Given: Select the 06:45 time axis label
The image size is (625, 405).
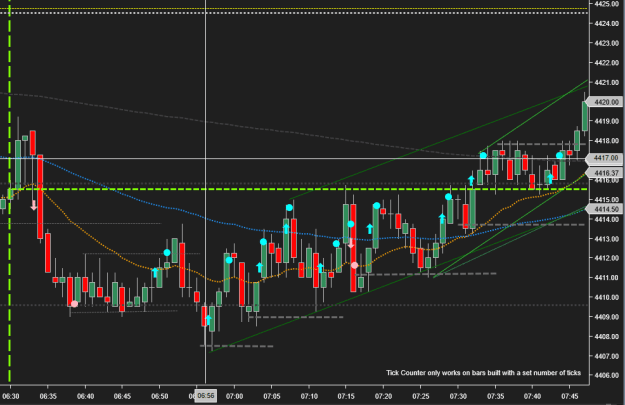Looking at the screenshot, I should tap(122, 396).
